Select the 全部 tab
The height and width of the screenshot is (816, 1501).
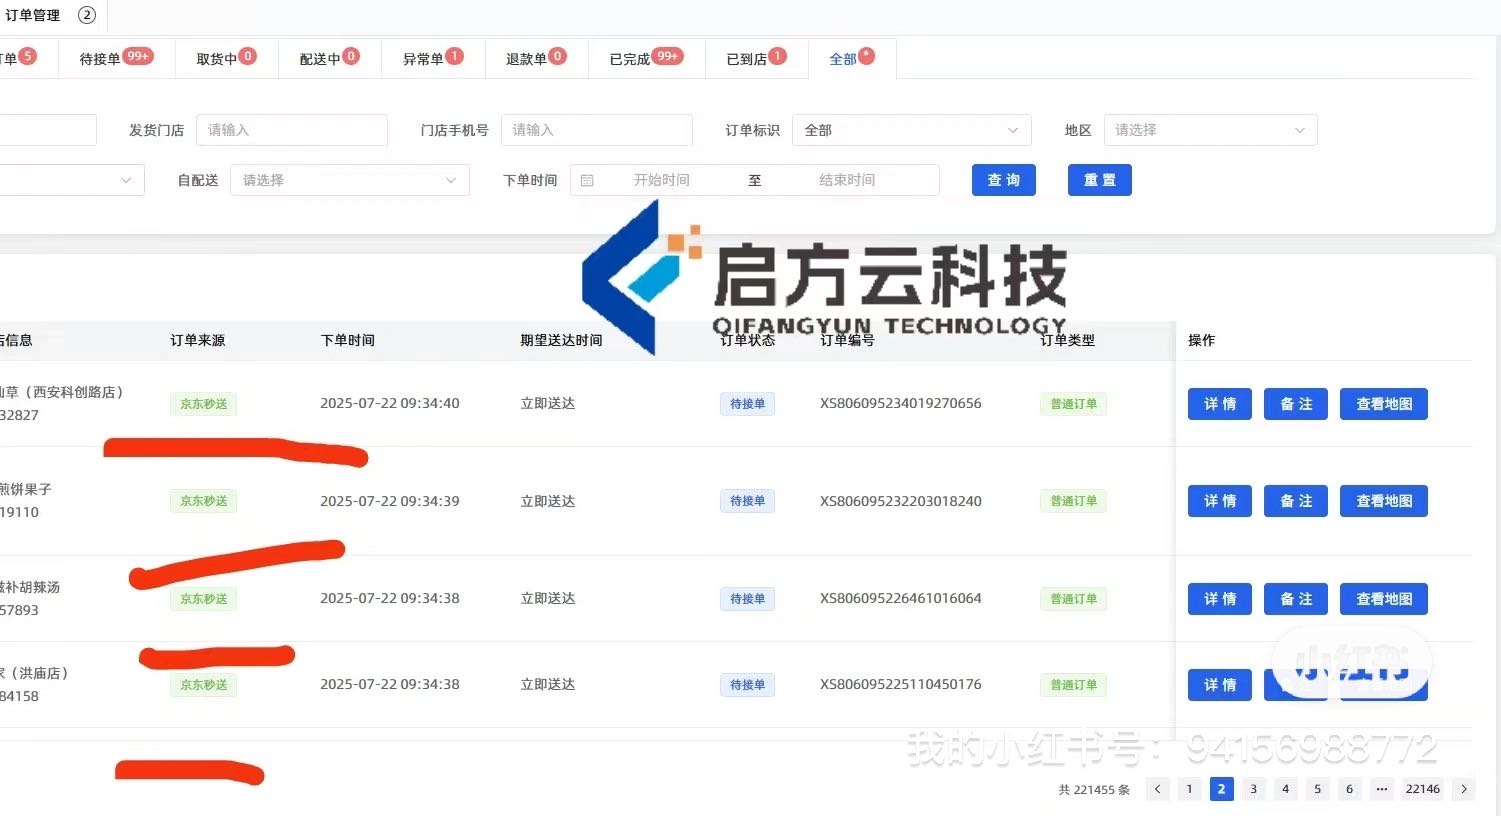point(852,58)
